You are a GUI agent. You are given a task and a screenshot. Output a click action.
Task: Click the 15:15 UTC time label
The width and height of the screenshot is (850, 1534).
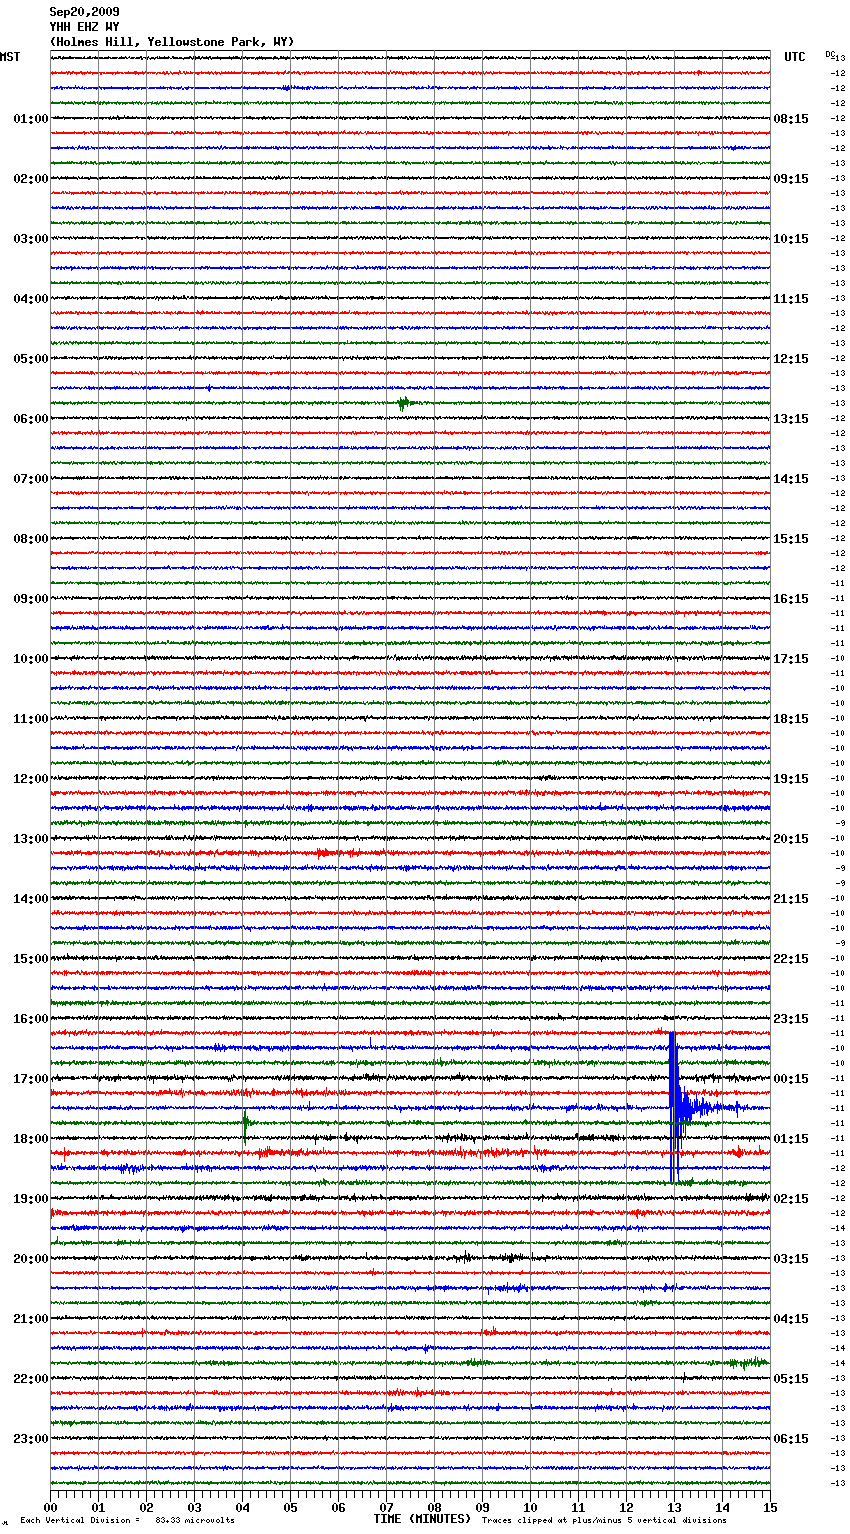pos(791,539)
